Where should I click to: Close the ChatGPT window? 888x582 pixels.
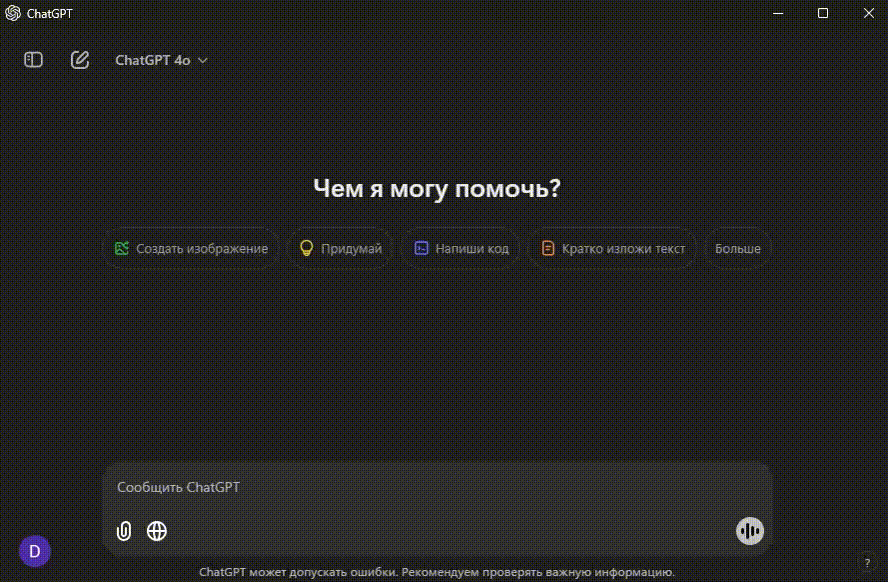point(869,13)
